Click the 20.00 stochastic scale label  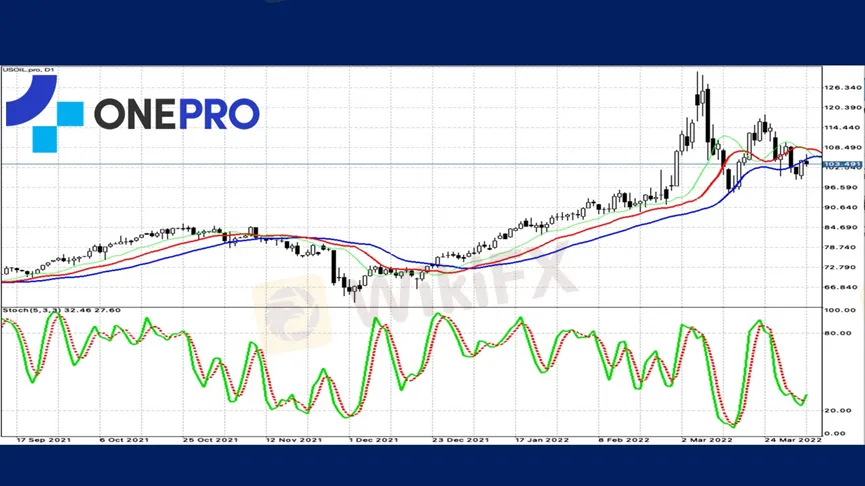(838, 410)
